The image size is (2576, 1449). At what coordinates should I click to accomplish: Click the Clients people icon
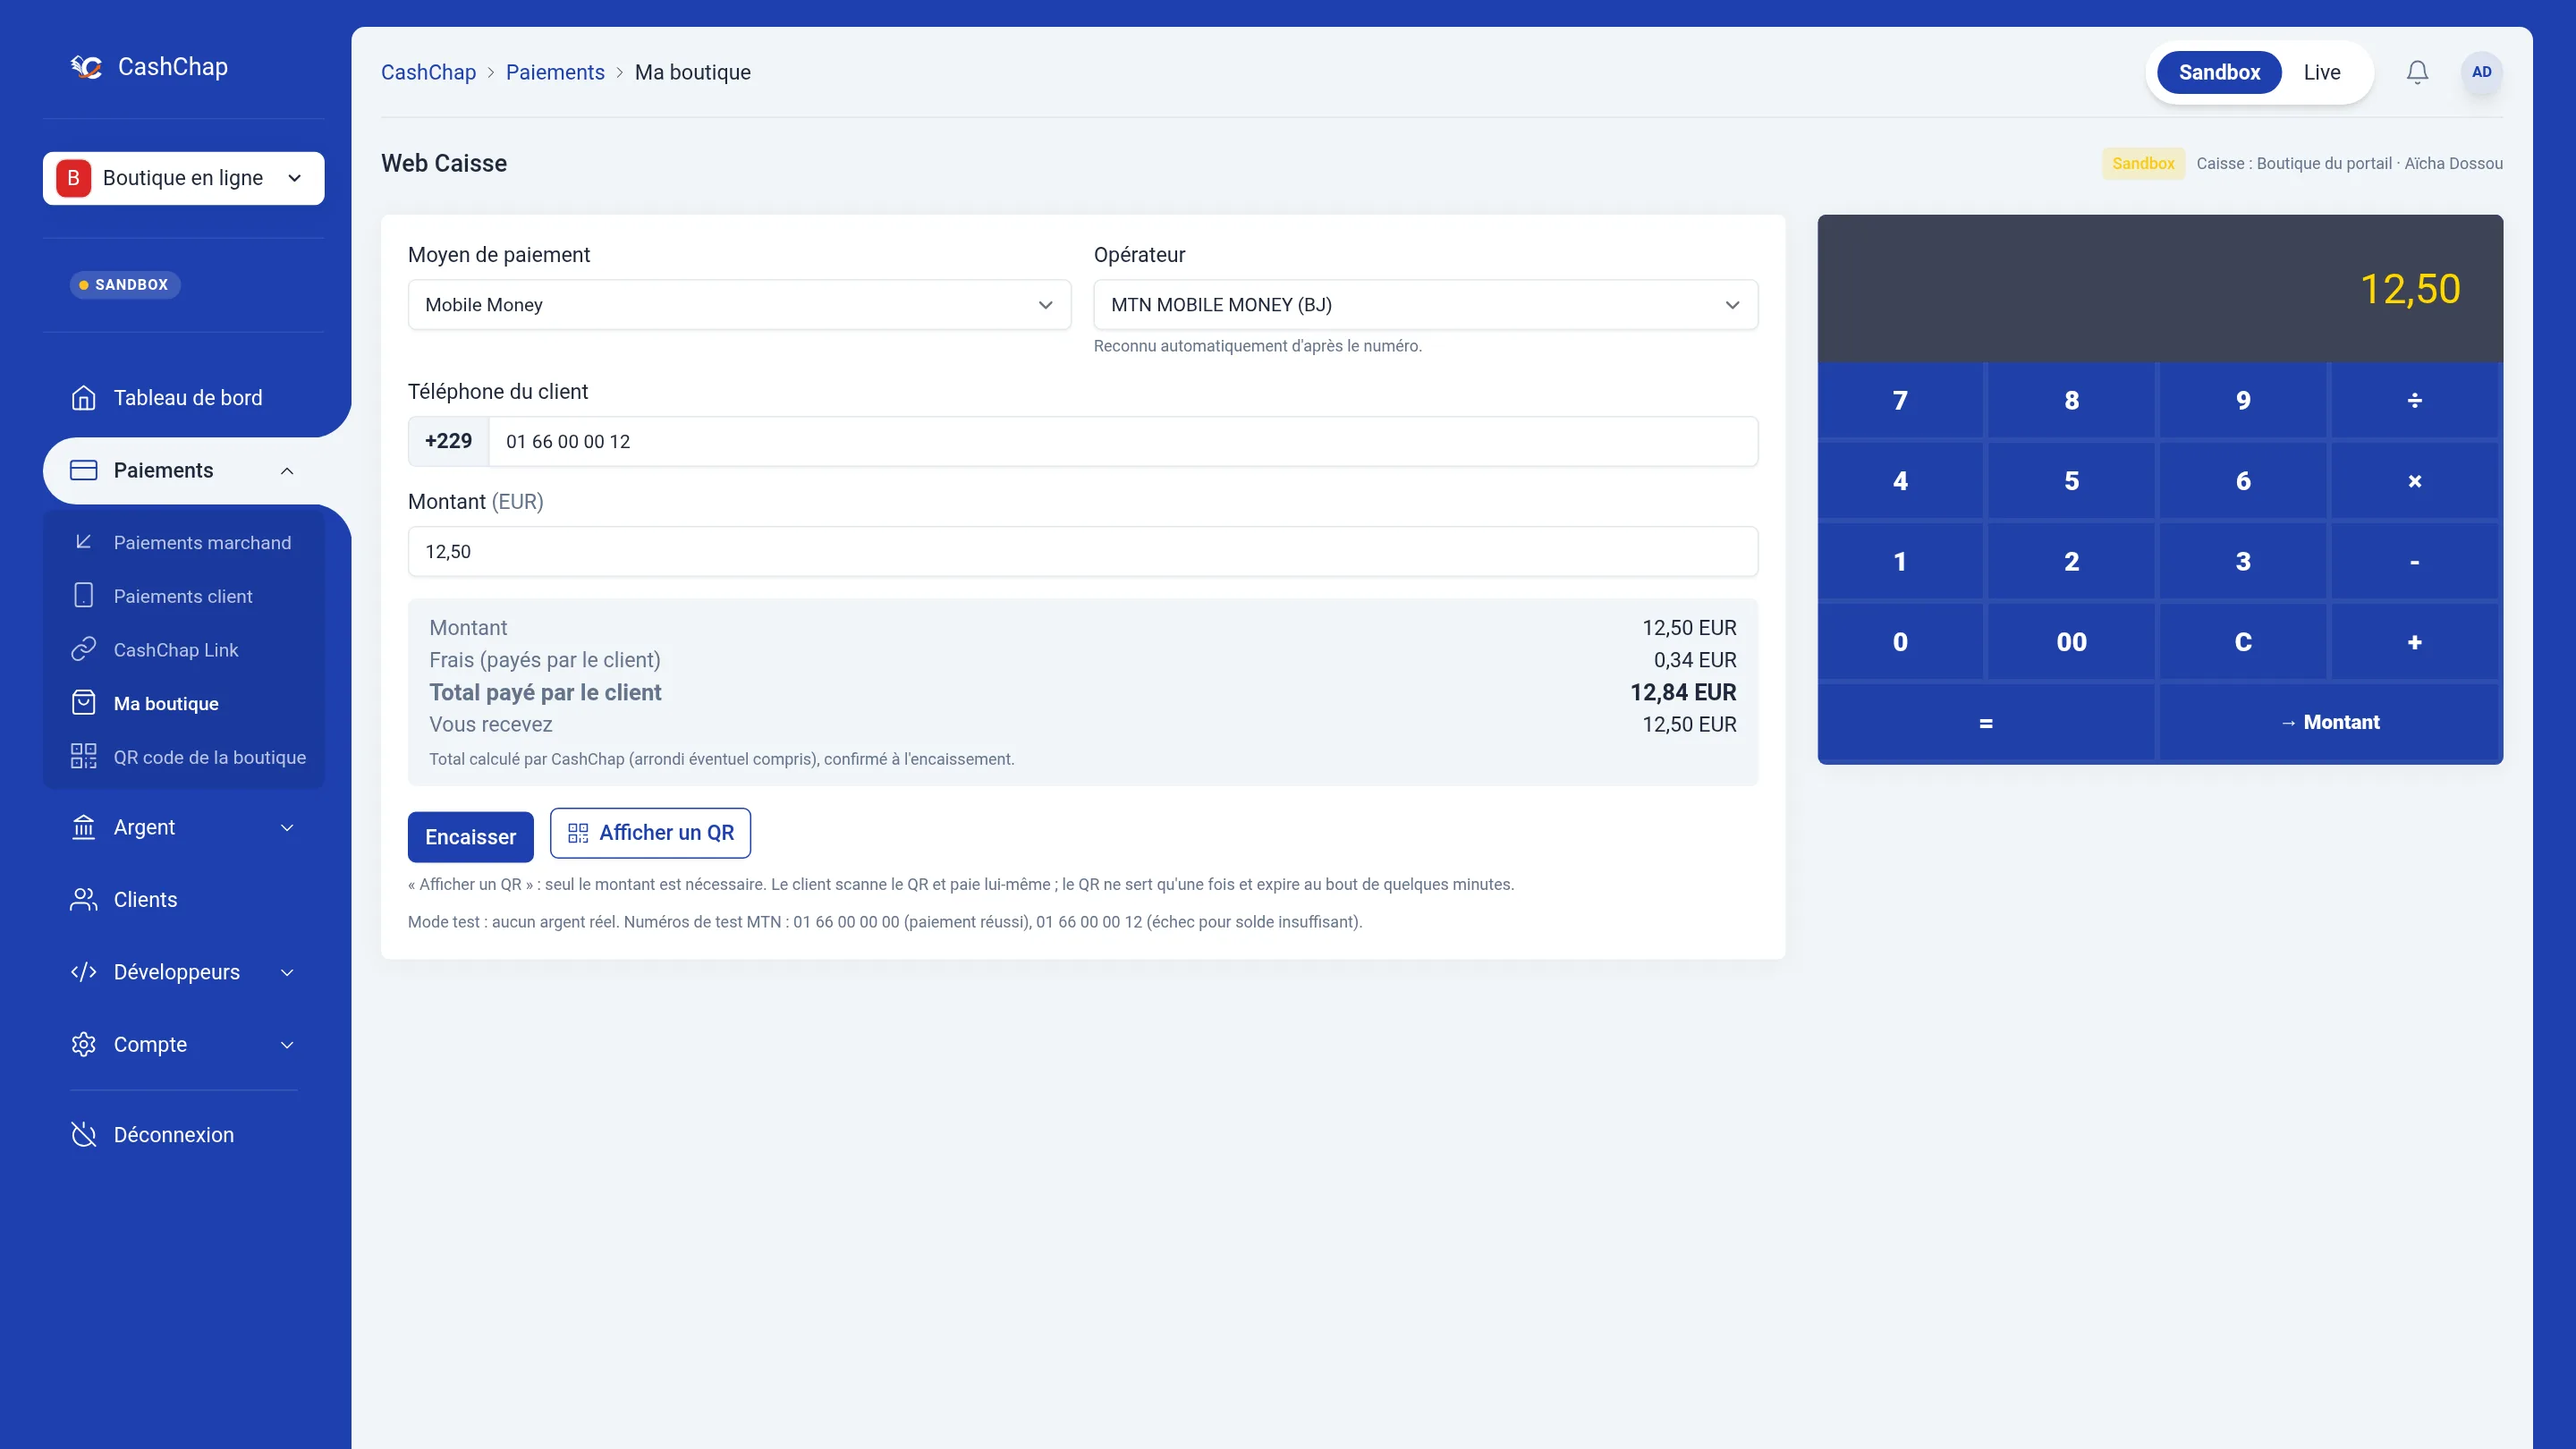84,900
